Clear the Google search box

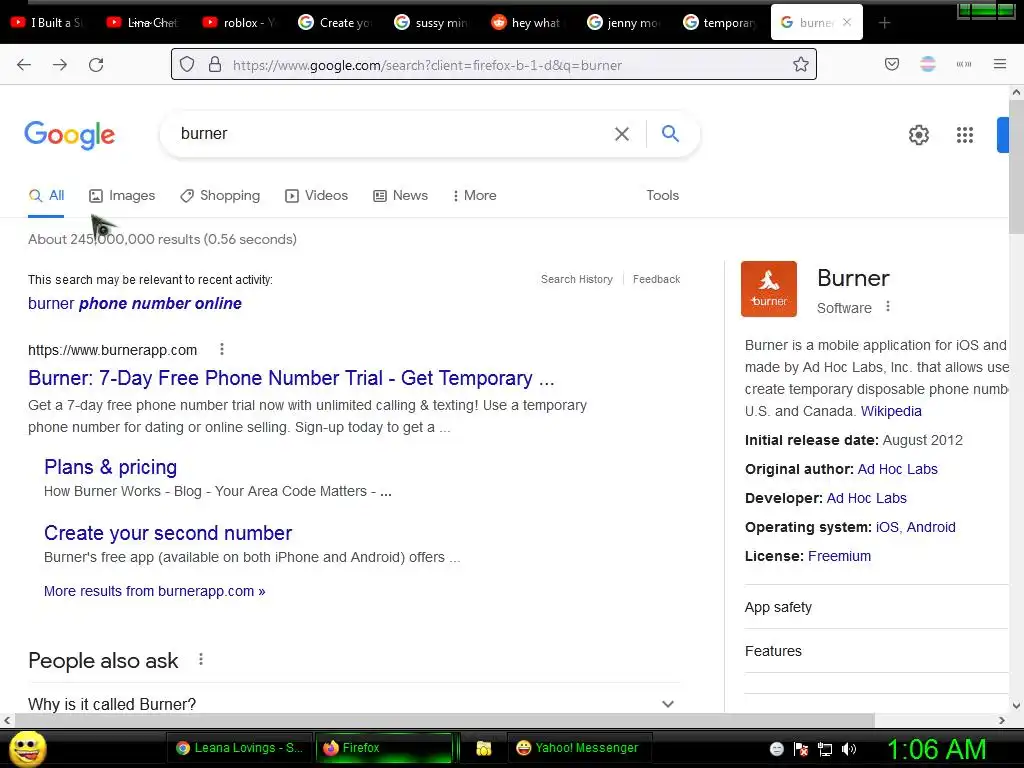coord(622,134)
